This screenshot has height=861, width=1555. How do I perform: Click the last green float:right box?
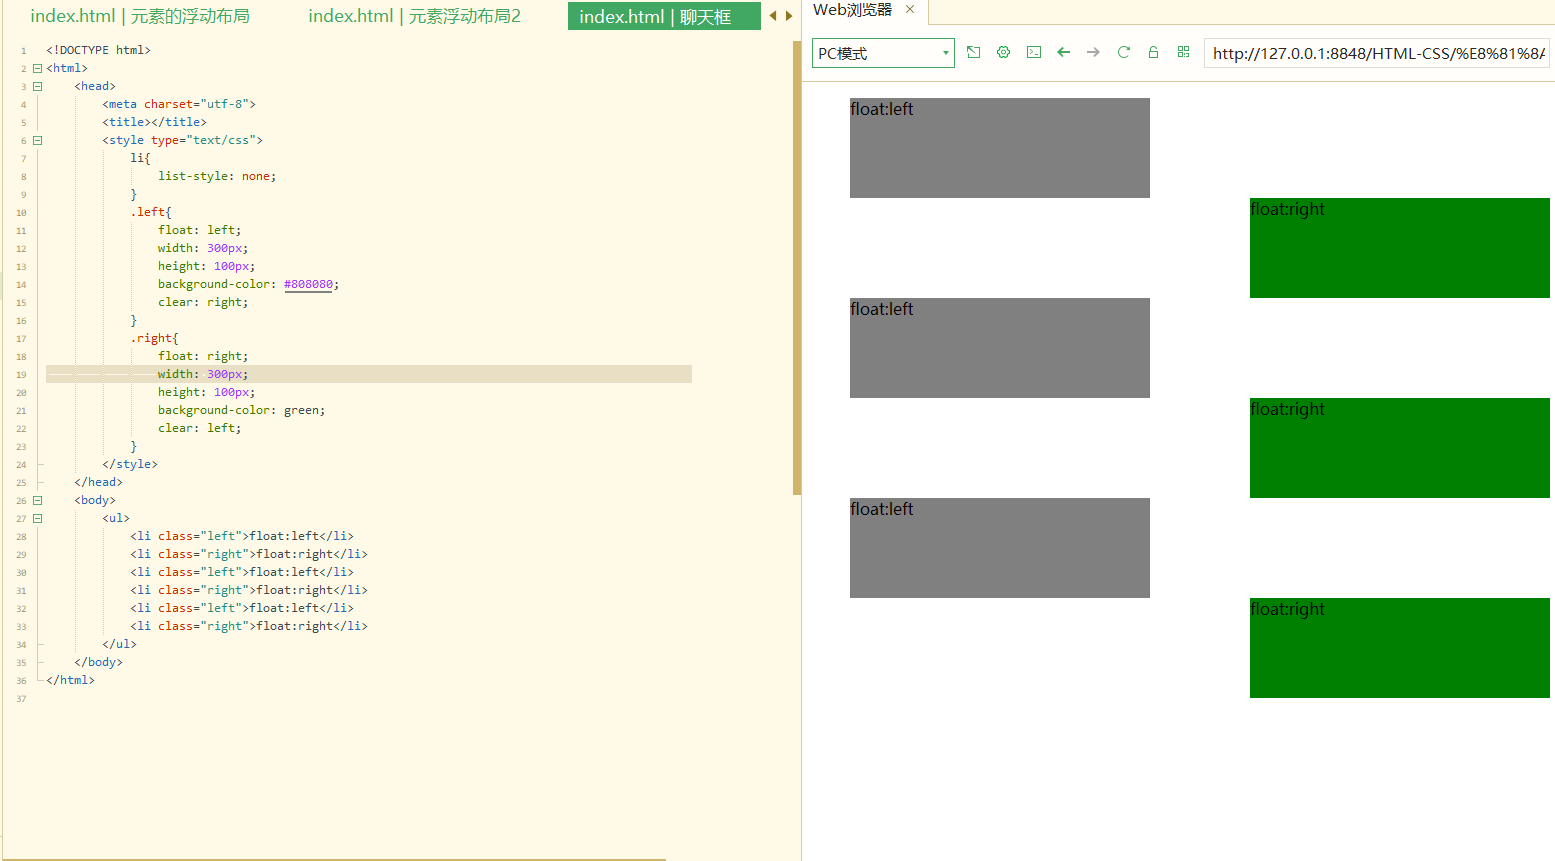click(x=1400, y=648)
